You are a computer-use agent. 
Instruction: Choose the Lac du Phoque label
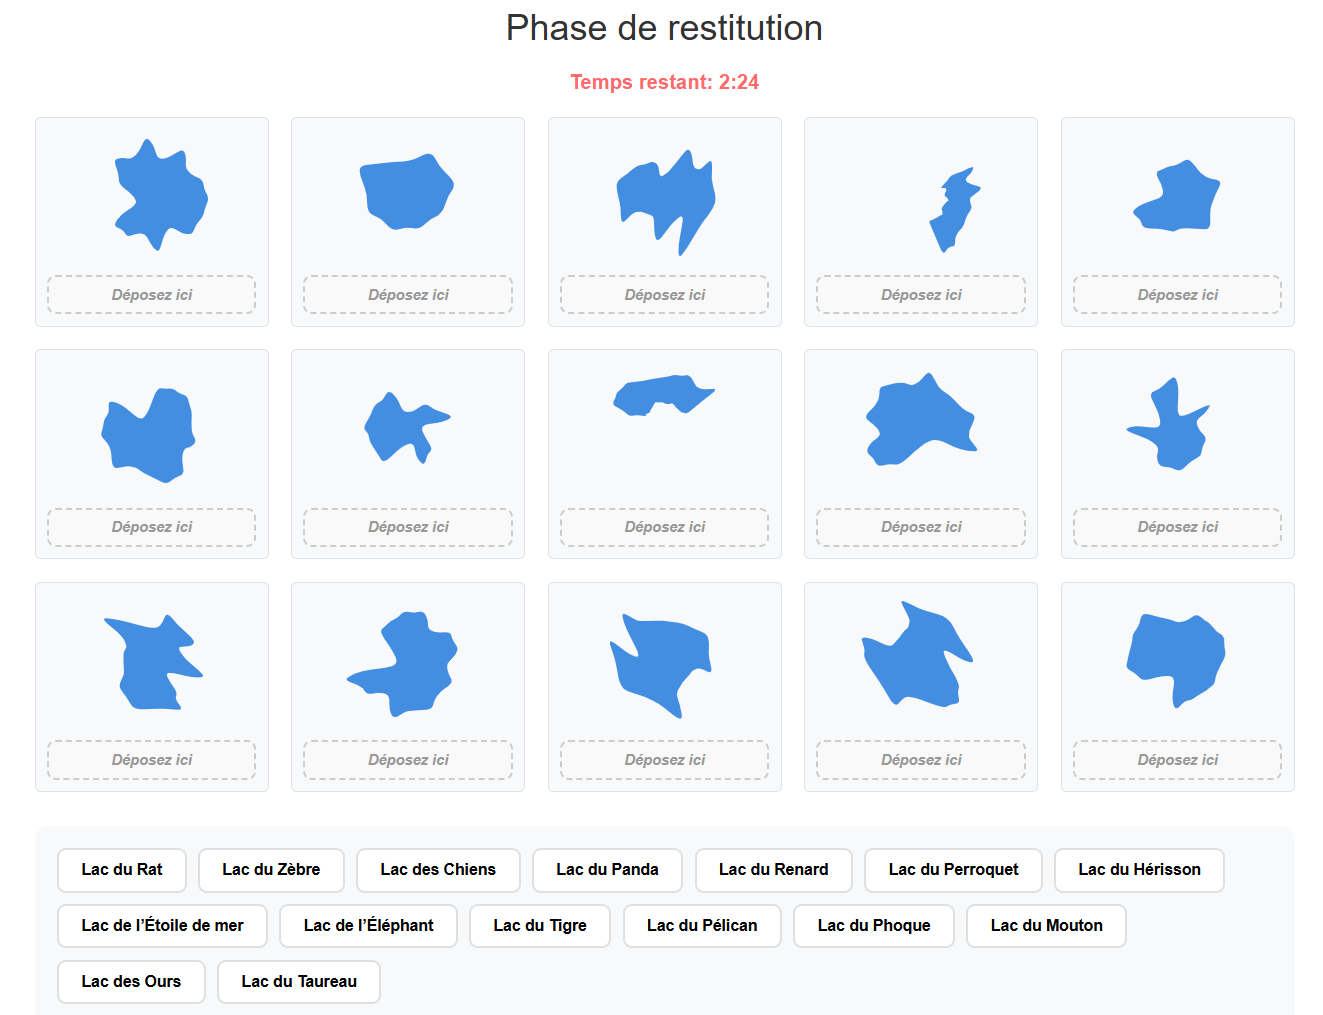coord(874,926)
